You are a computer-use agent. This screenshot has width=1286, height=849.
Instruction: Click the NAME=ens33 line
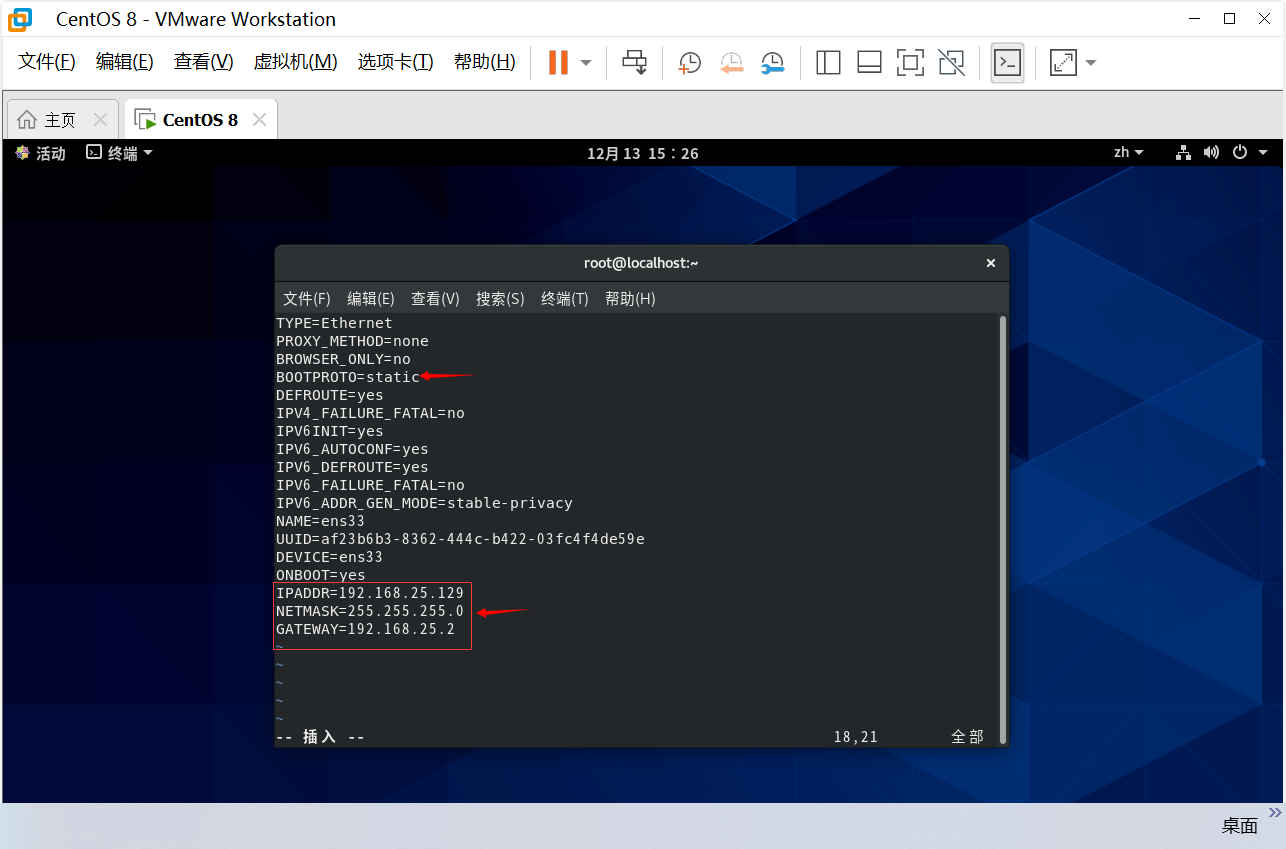click(320, 521)
